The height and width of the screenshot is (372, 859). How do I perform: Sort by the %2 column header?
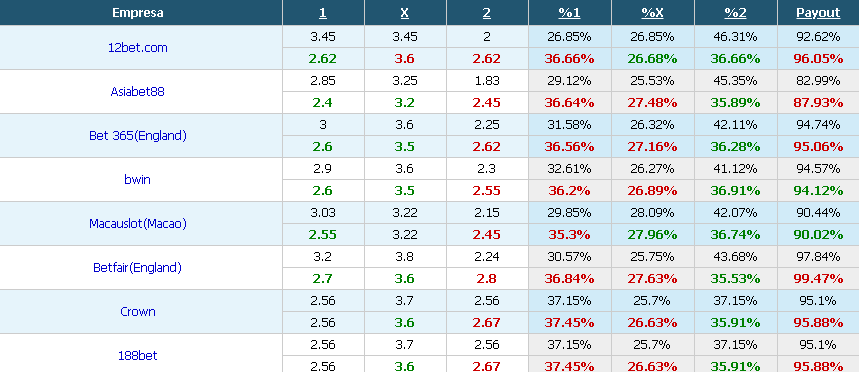point(735,13)
